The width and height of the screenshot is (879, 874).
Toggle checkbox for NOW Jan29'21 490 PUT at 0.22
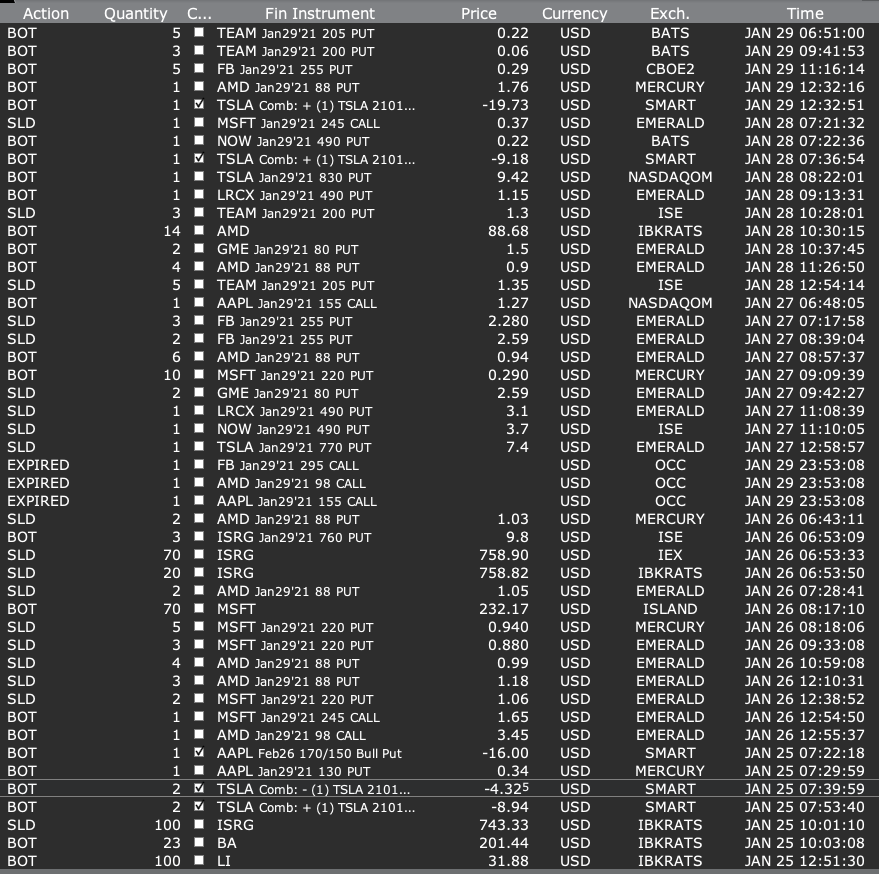point(199,140)
